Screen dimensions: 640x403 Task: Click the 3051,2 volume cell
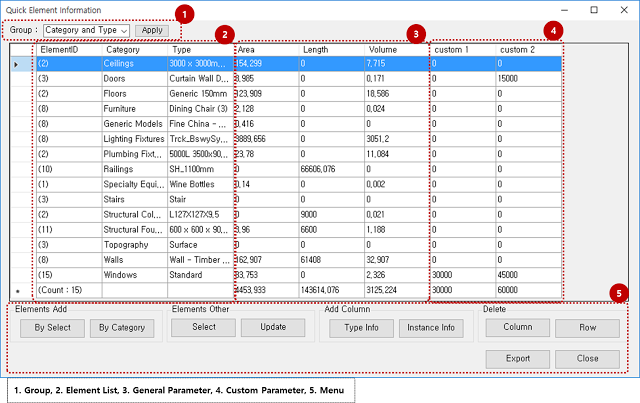397,139
